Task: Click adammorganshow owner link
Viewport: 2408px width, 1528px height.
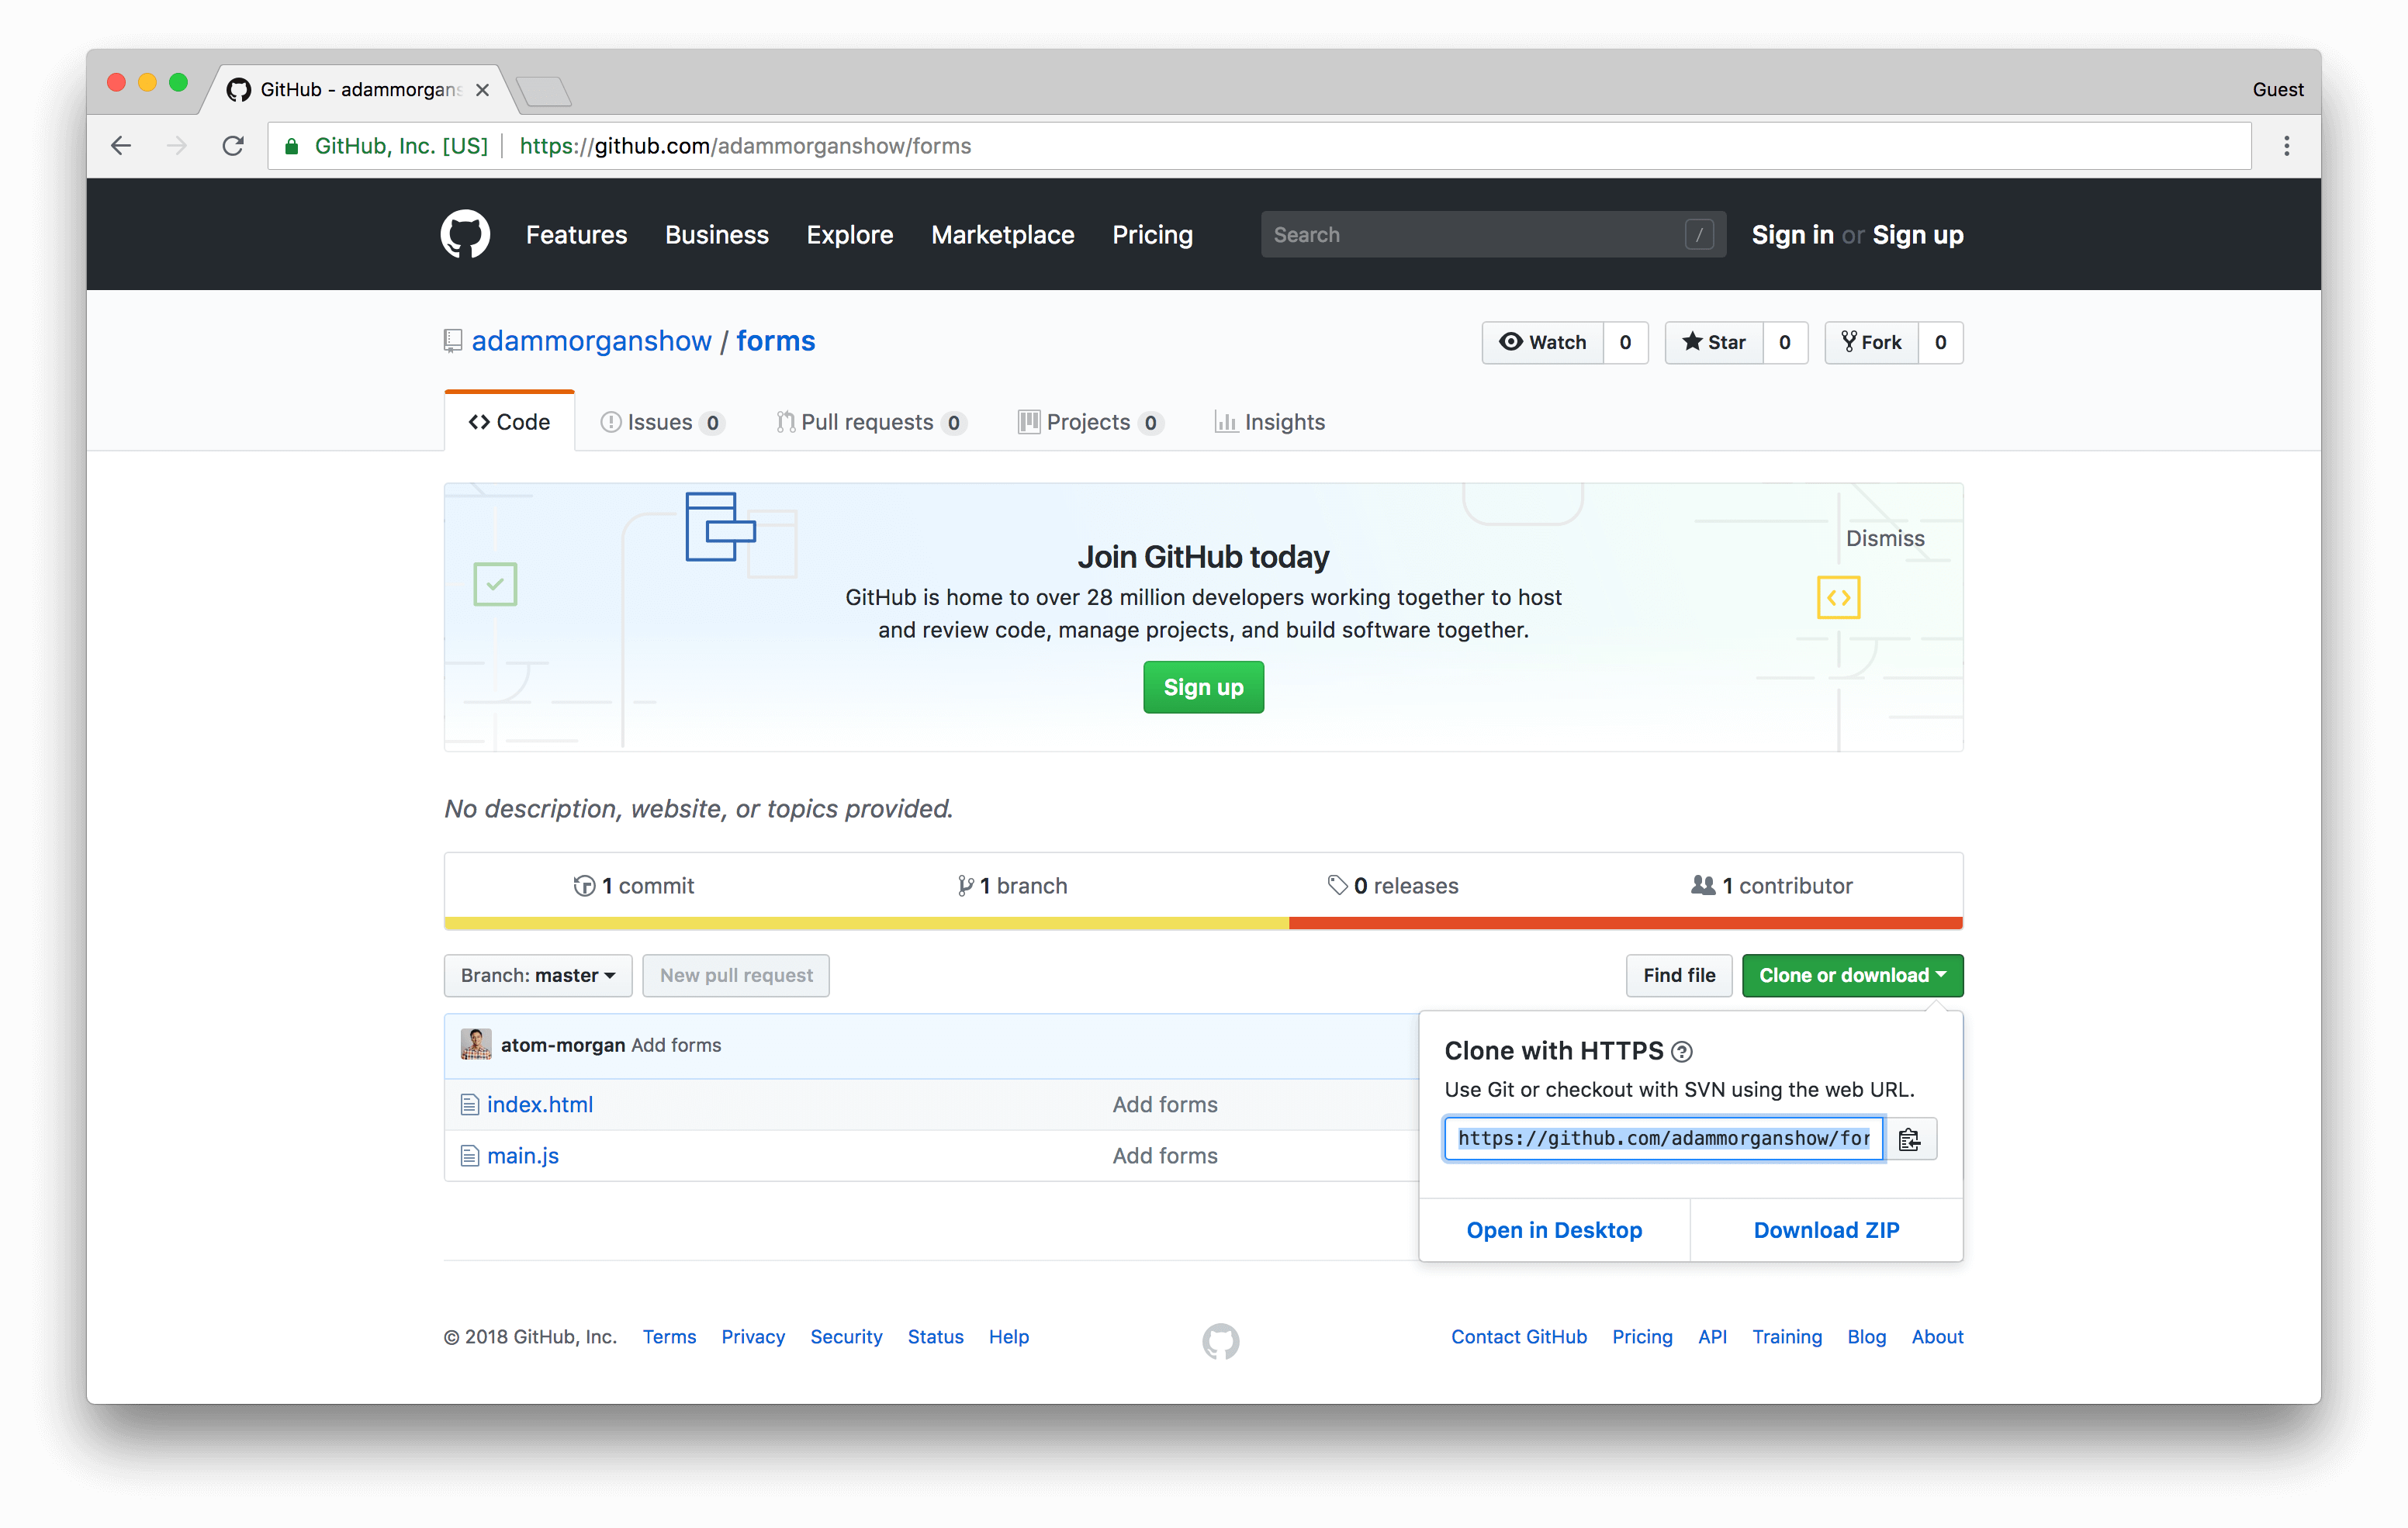Action: pyautogui.click(x=591, y=341)
